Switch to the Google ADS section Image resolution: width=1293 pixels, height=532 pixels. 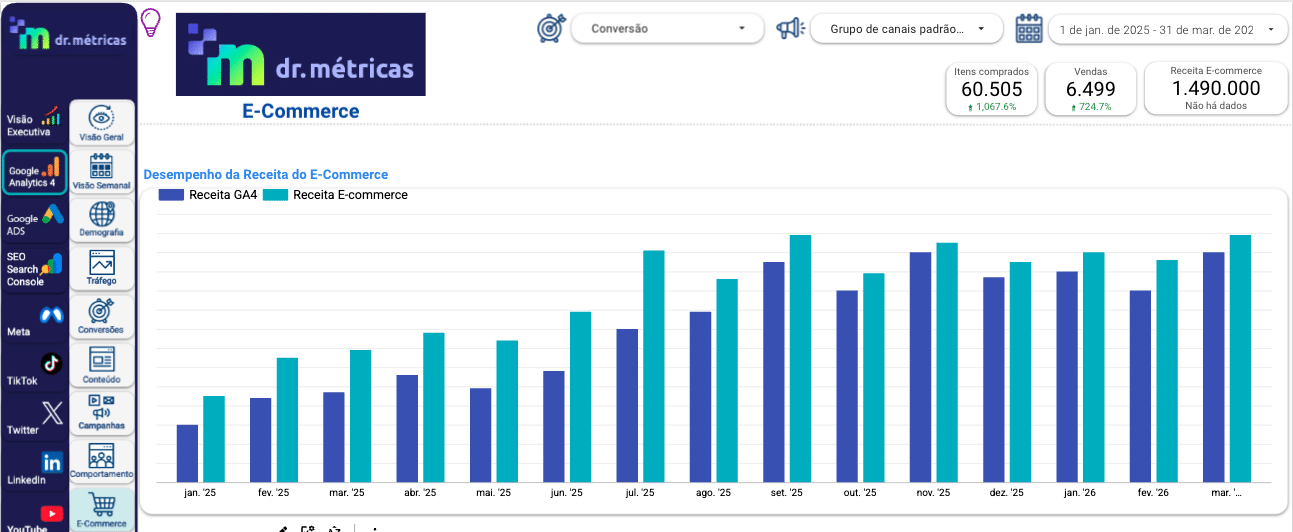pos(34,220)
